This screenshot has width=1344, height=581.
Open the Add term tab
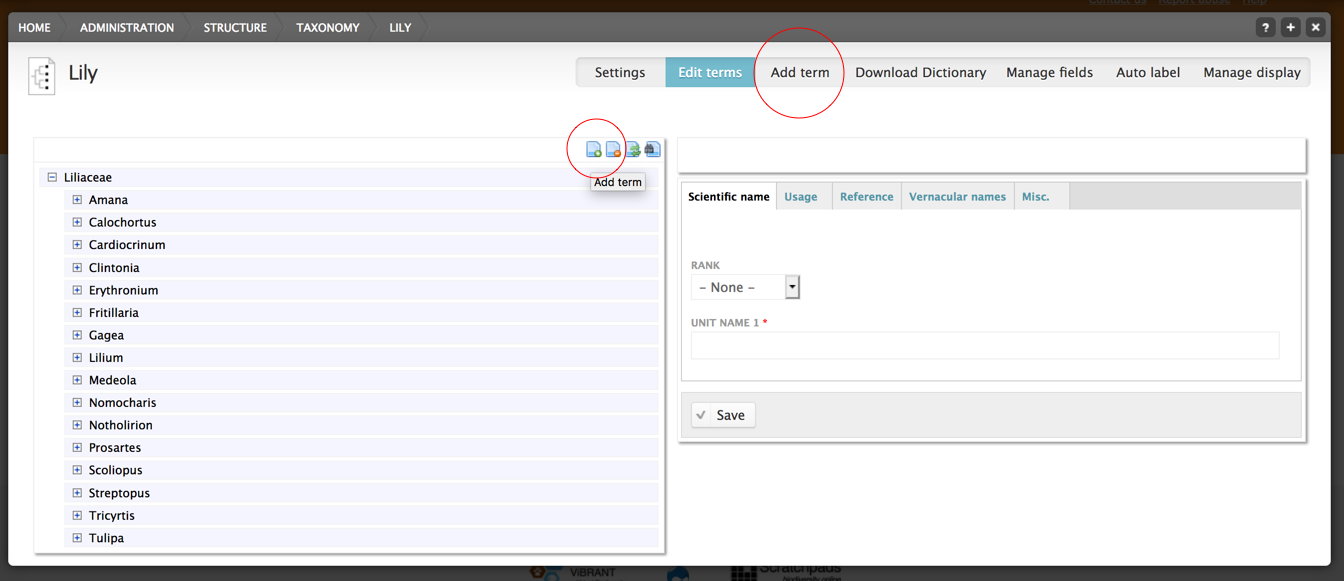(800, 72)
